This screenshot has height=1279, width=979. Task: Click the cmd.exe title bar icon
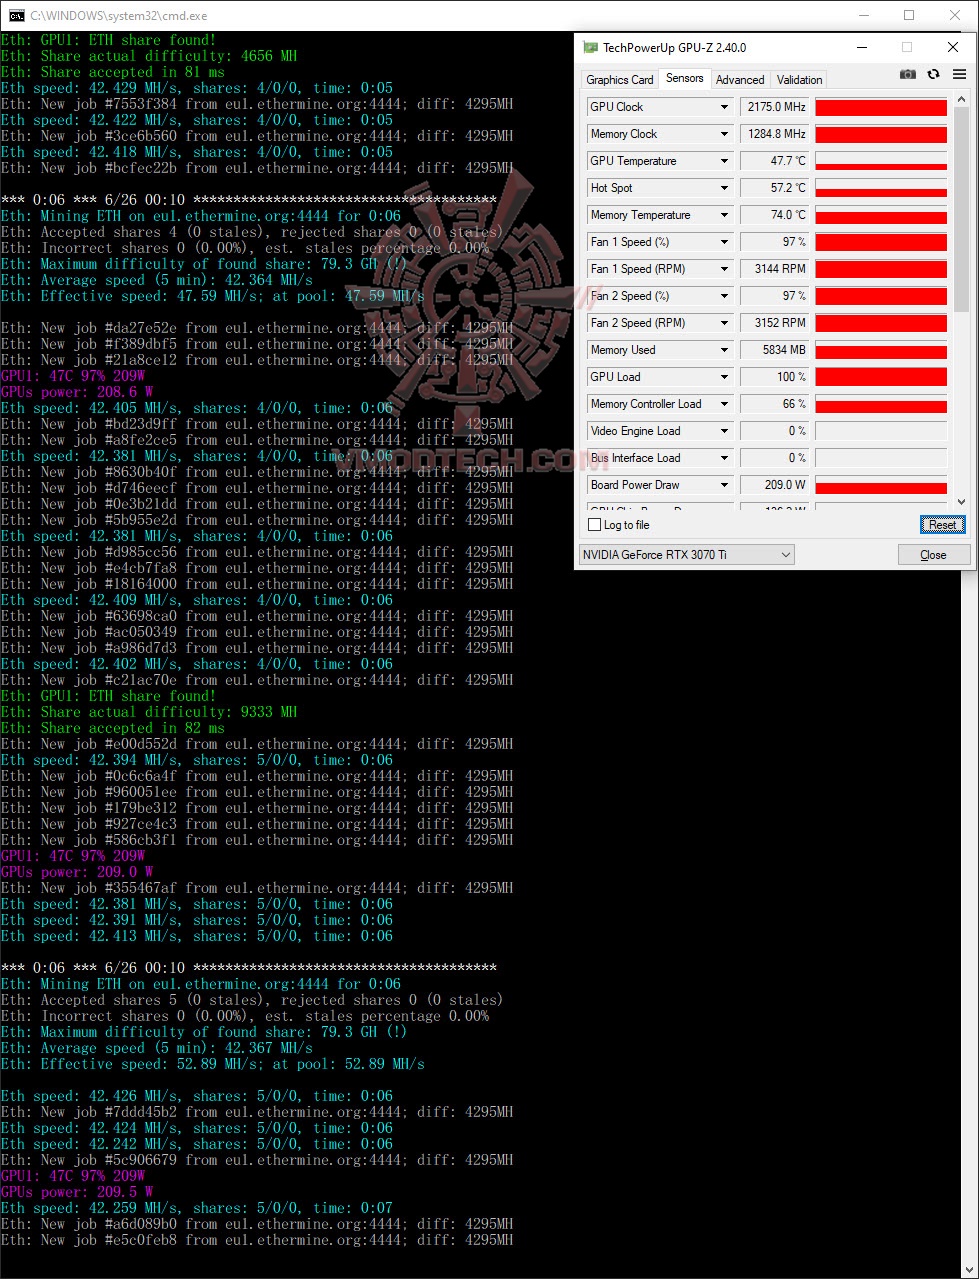[x=17, y=15]
